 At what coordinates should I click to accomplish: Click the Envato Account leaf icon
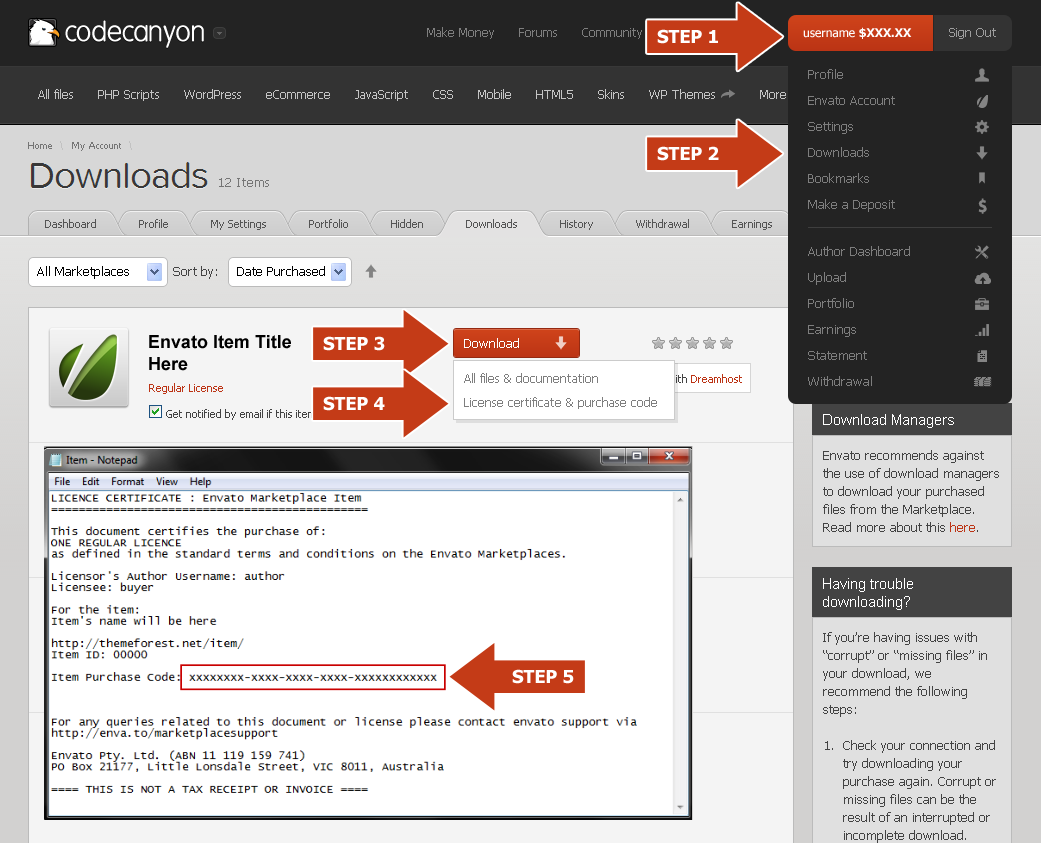point(982,101)
